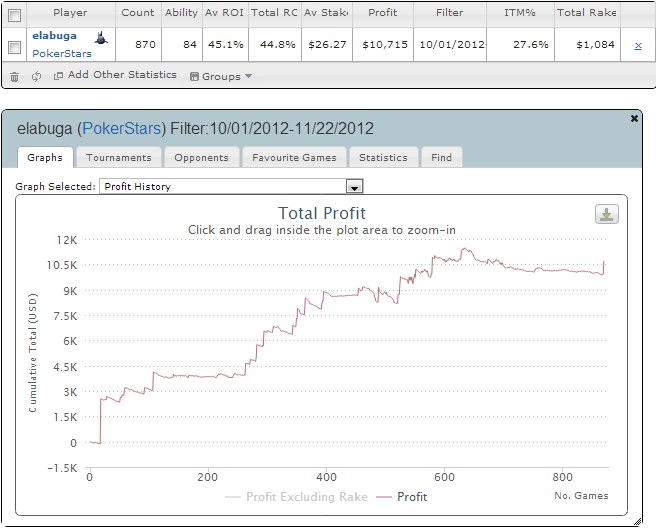
Task: Open the Groups dropdown
Action: pyautogui.click(x=221, y=76)
